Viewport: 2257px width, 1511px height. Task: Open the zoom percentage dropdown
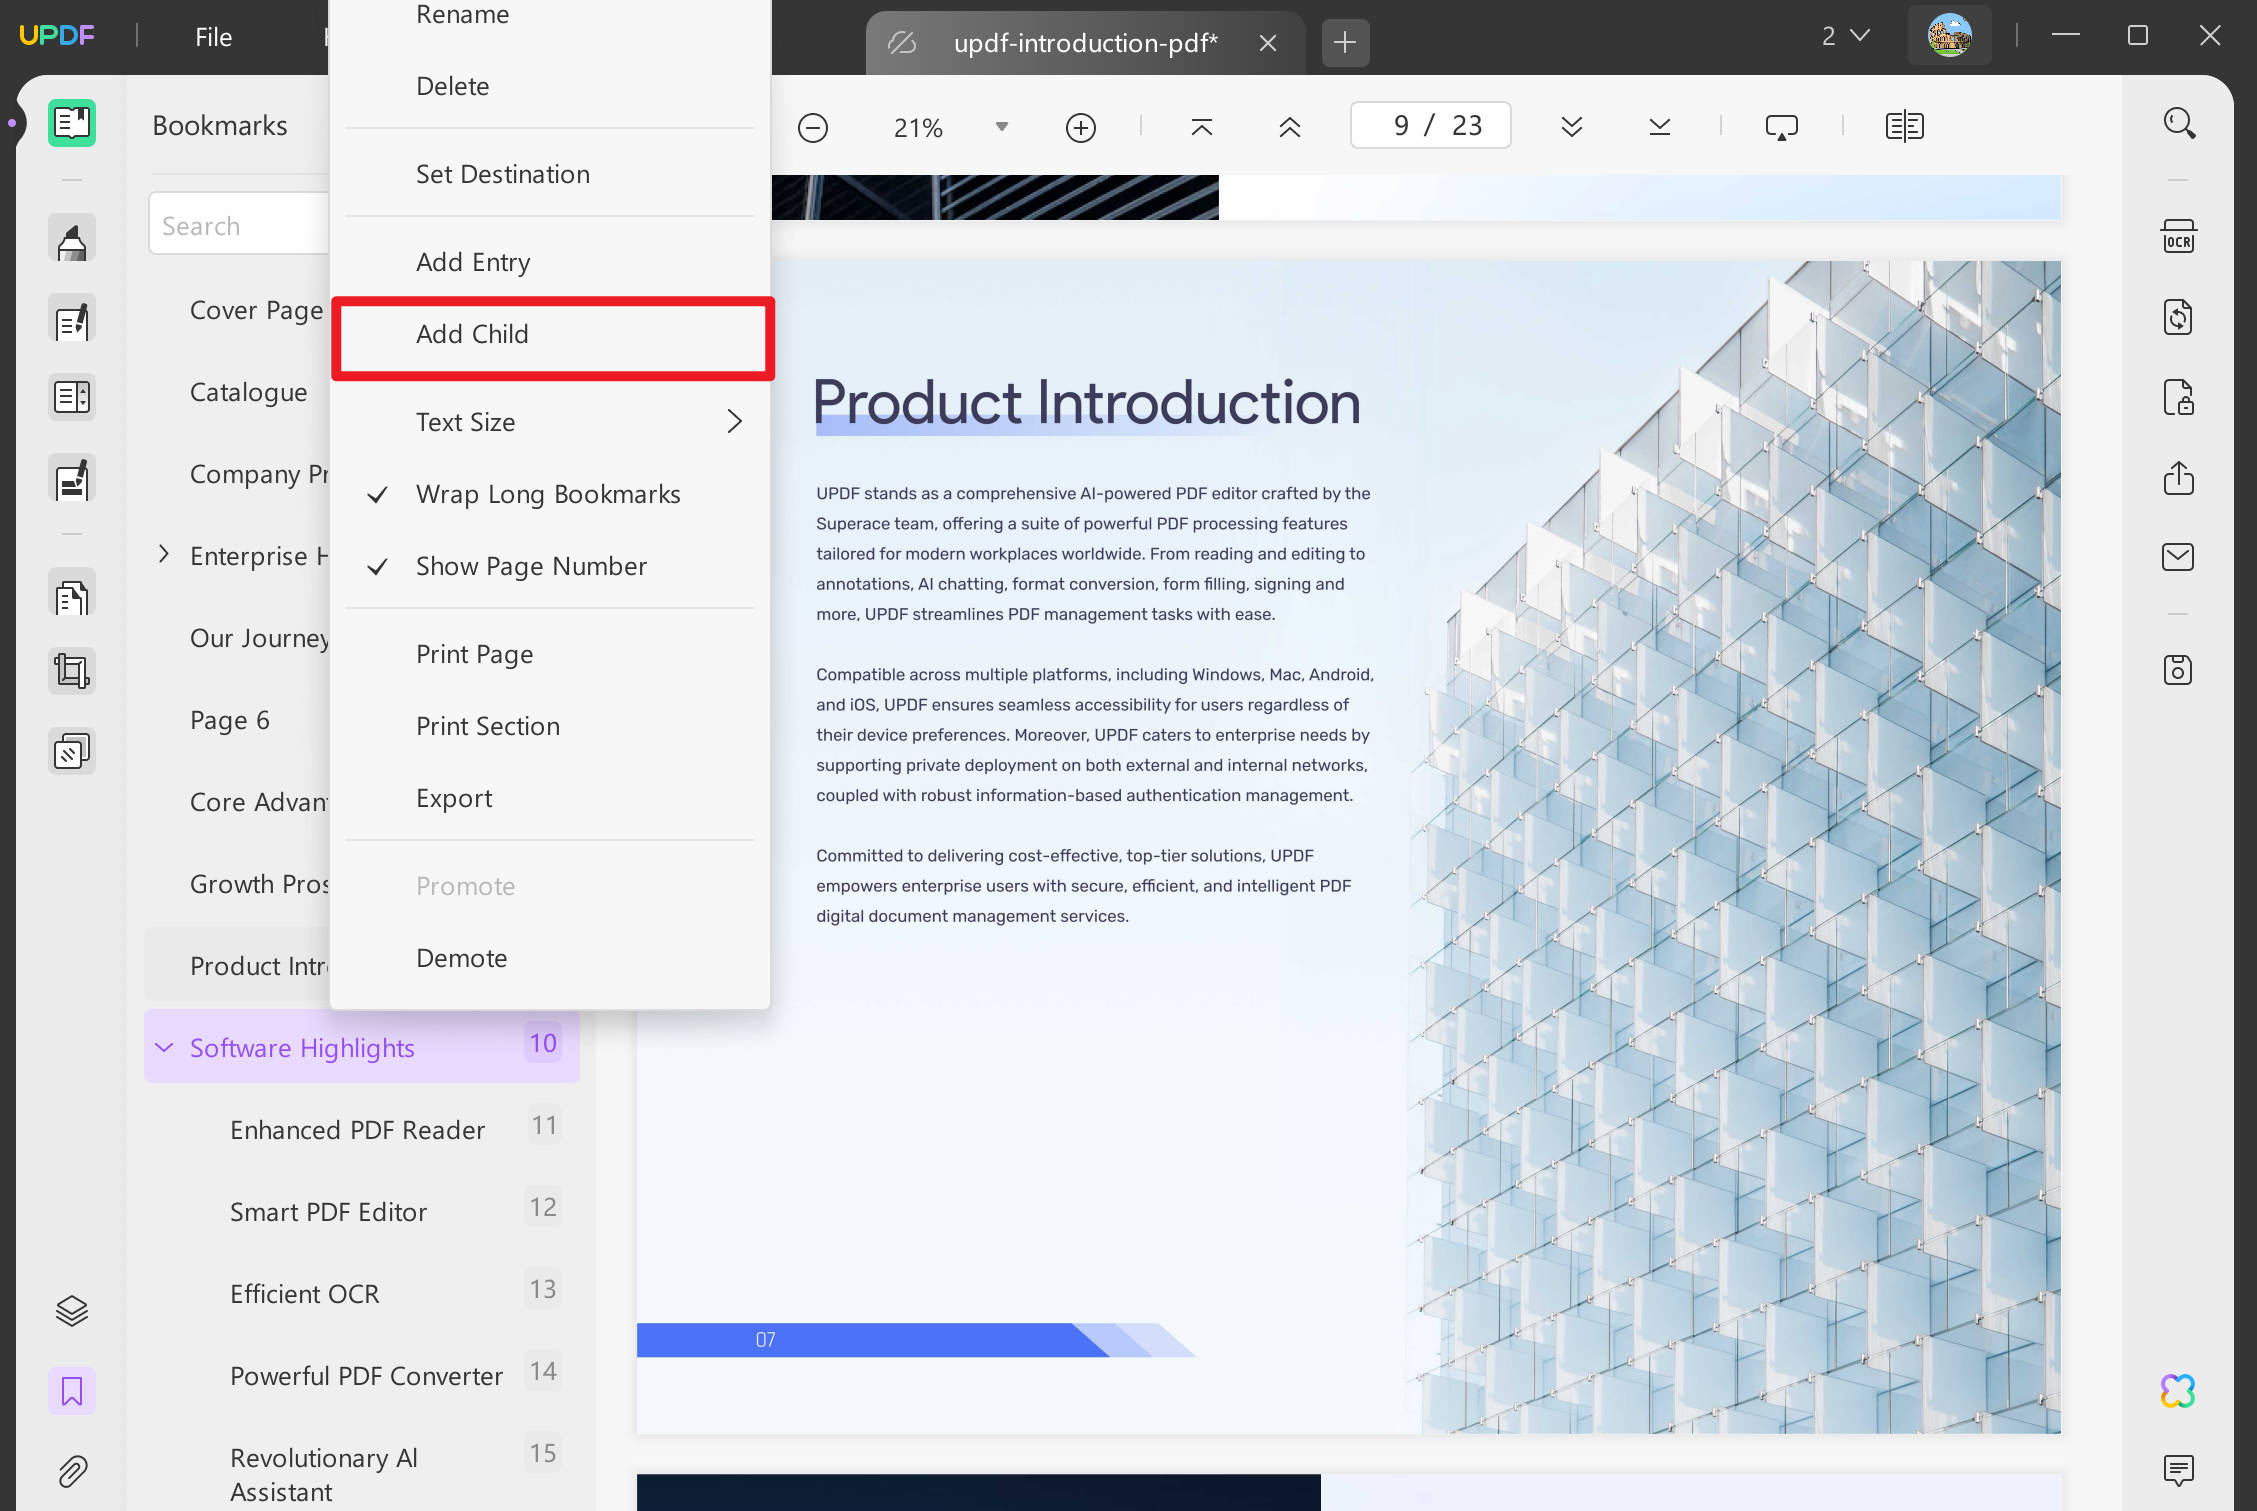(1001, 127)
